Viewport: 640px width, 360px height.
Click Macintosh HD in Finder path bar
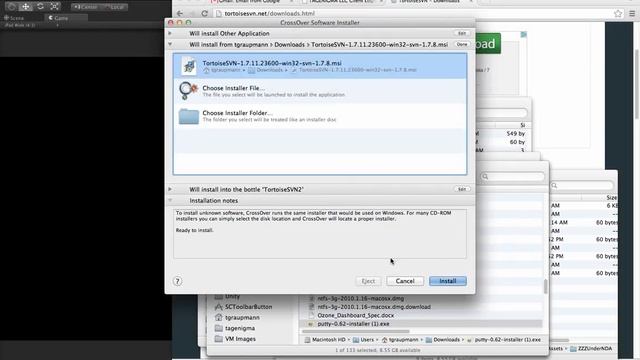coord(325,340)
